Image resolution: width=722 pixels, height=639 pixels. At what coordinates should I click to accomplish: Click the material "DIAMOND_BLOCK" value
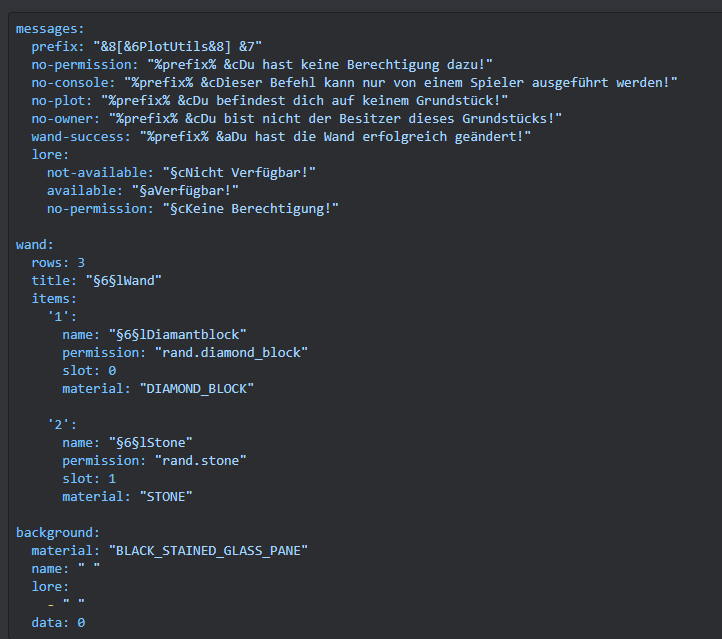197,389
